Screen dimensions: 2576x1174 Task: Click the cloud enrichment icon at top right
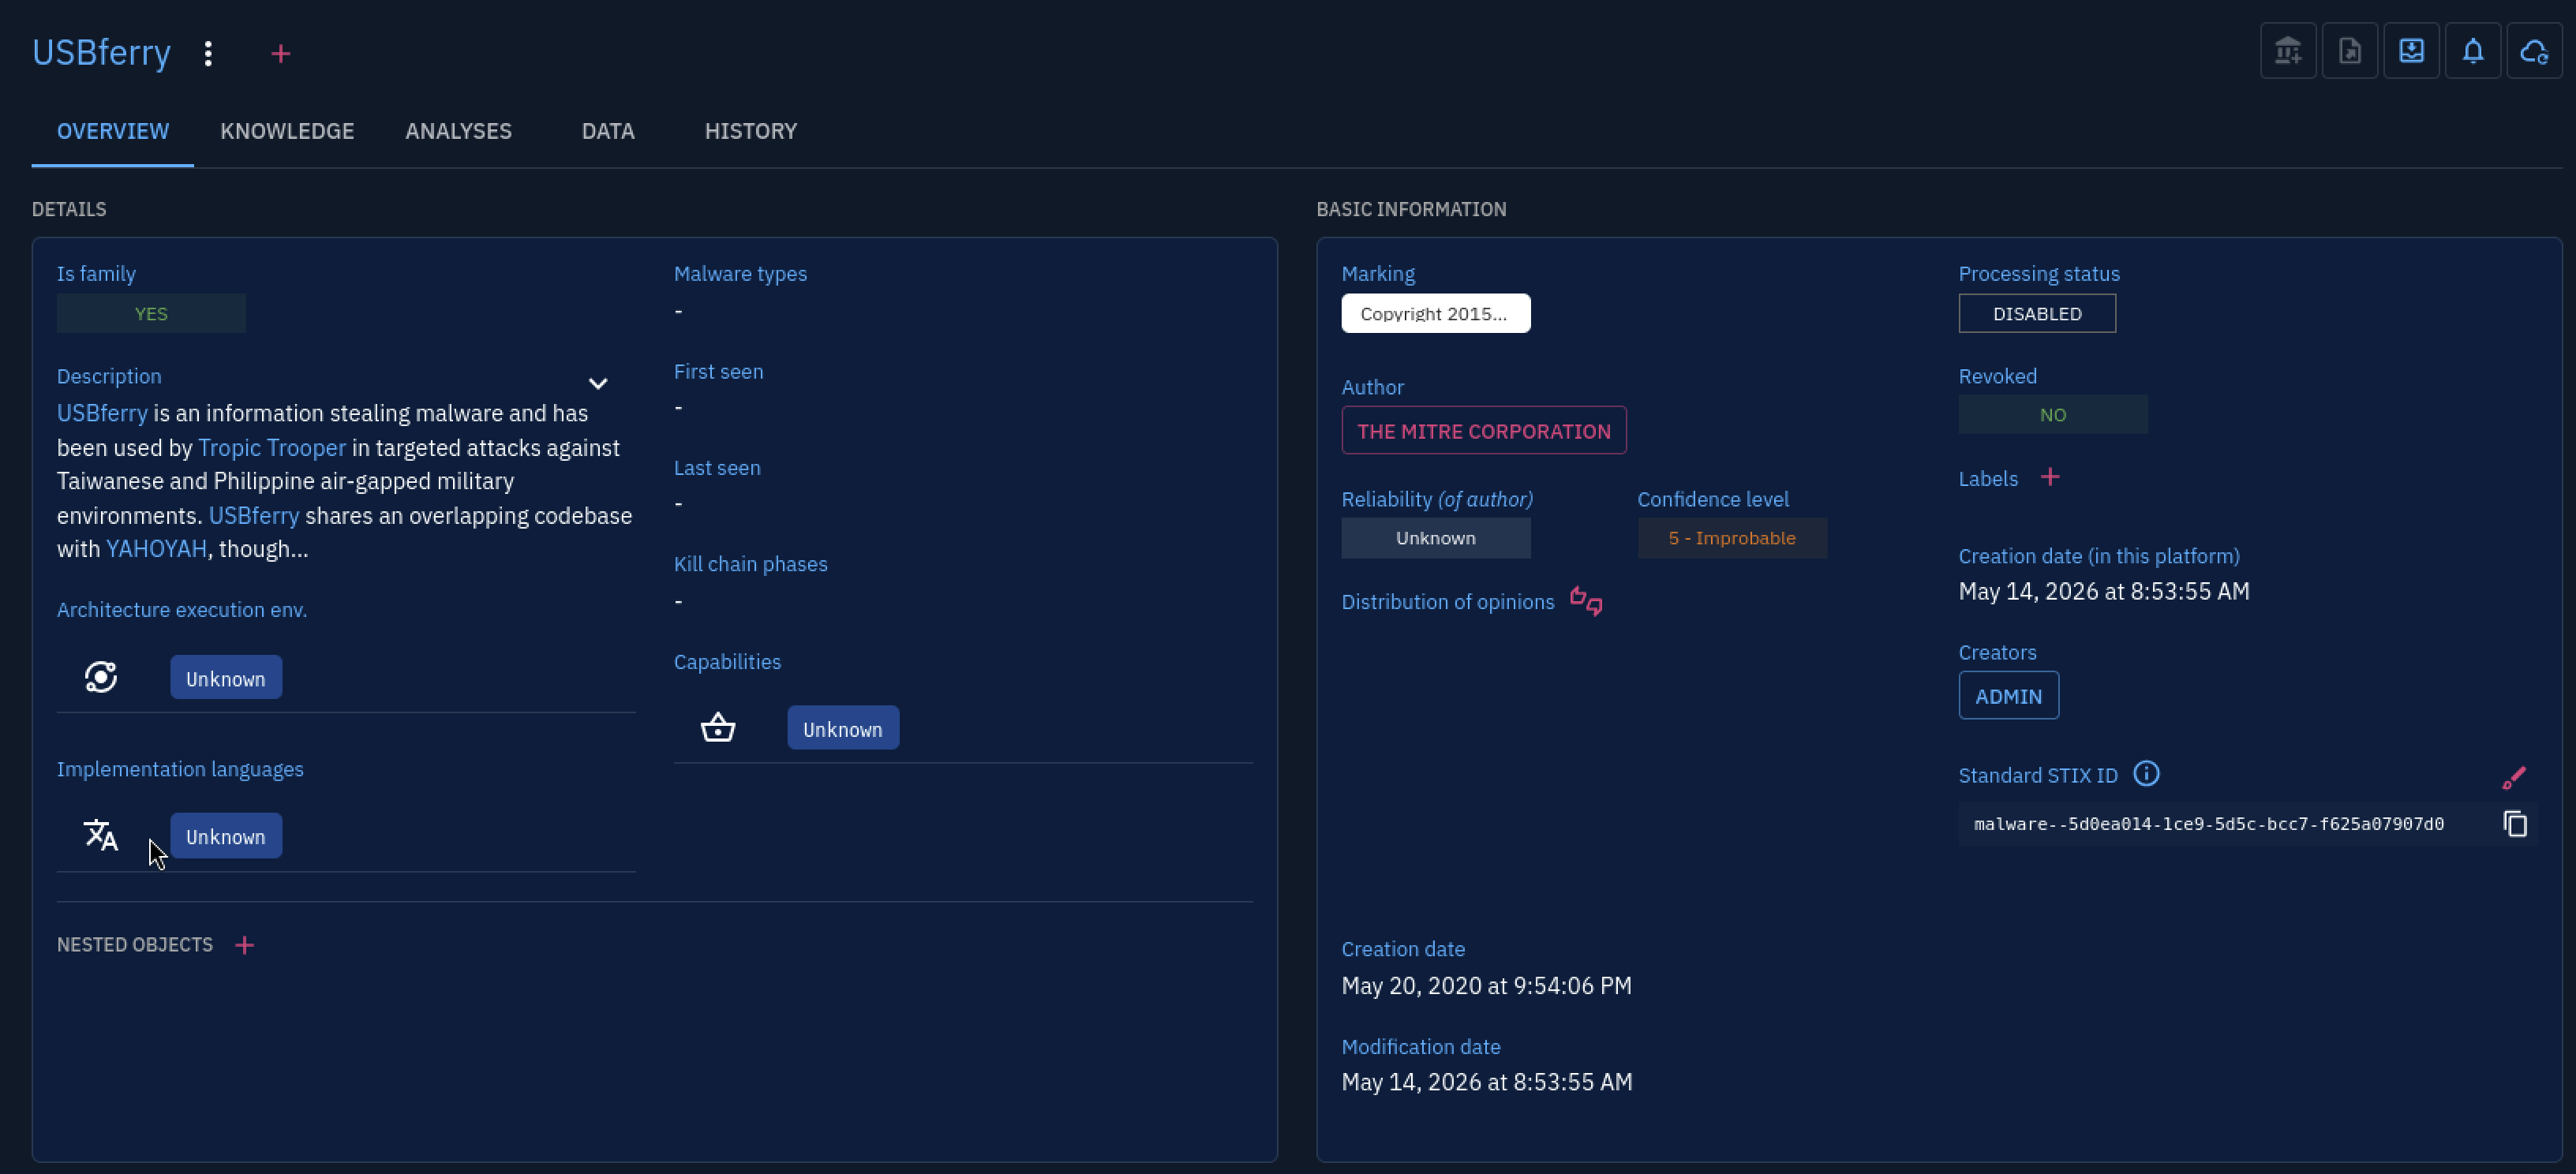(x=2534, y=51)
